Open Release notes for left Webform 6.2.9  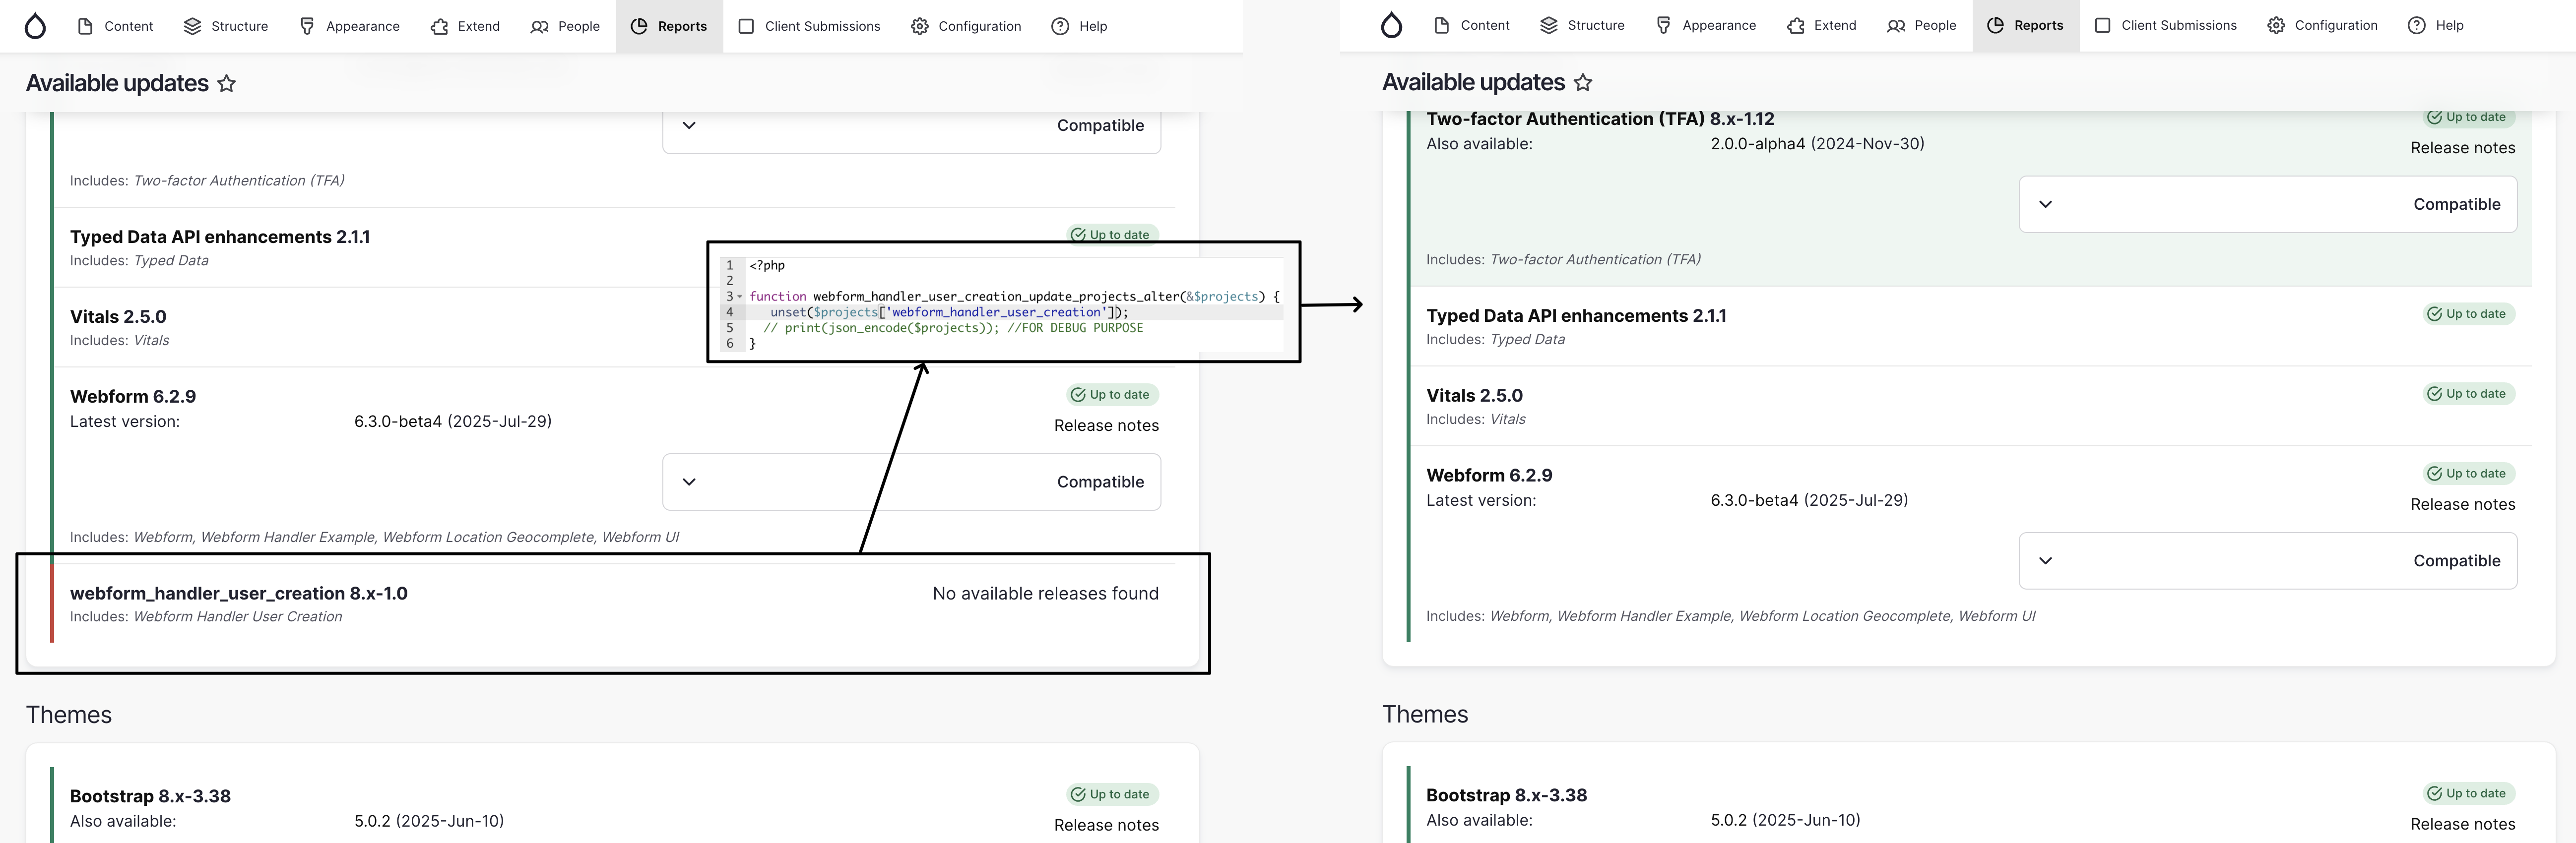click(1106, 426)
